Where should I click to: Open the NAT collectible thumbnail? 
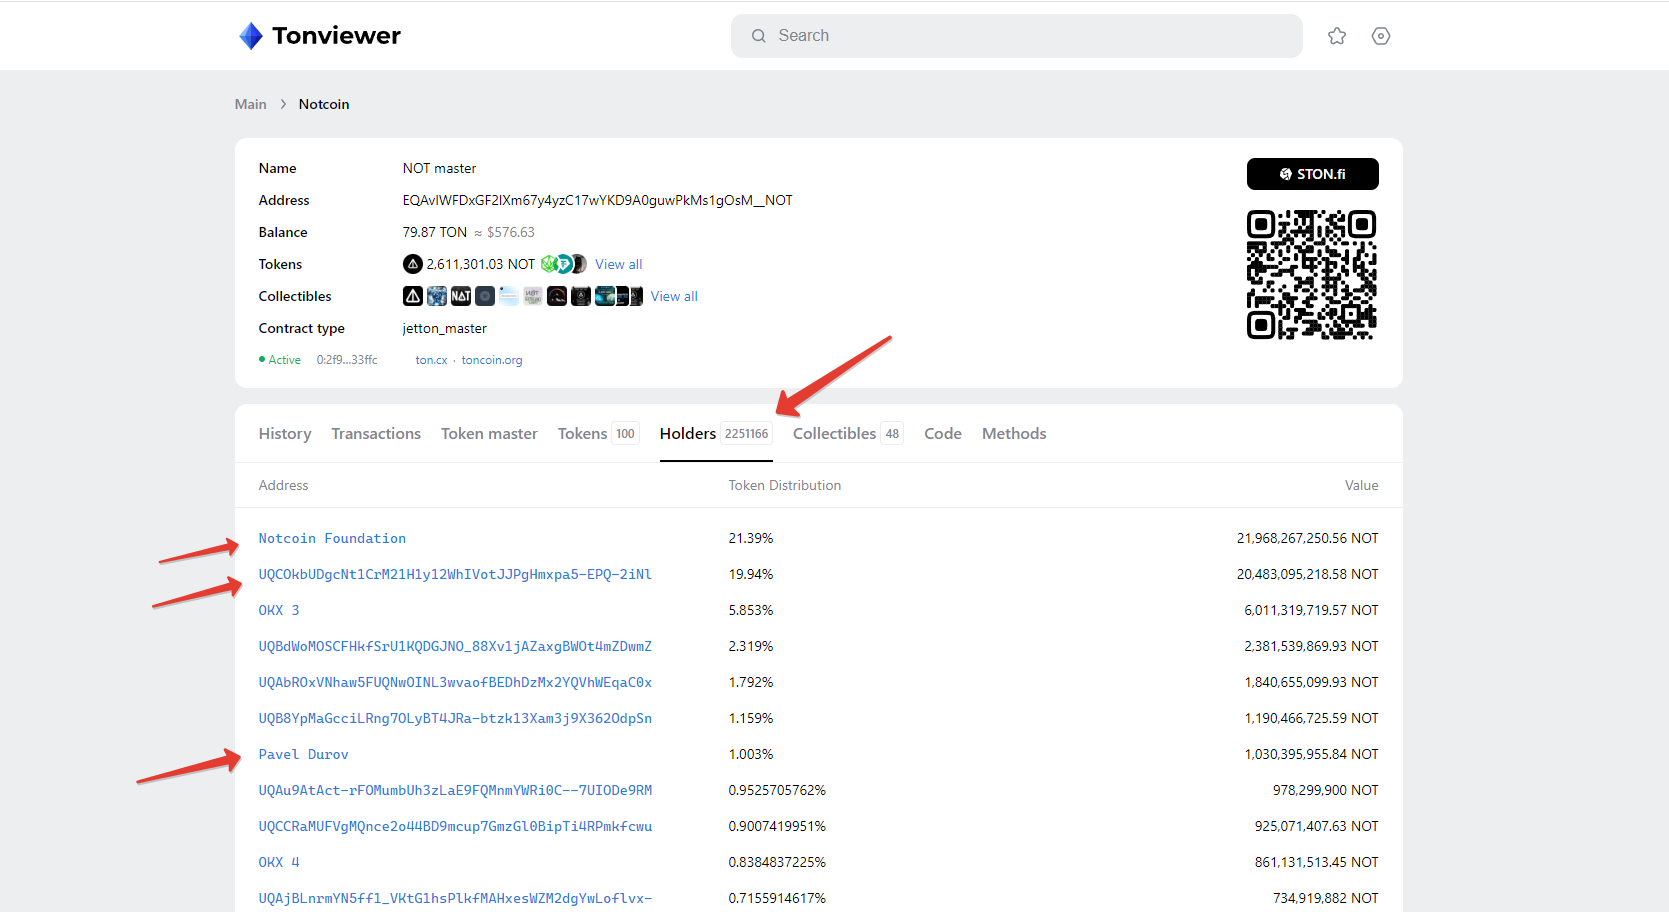(x=461, y=296)
